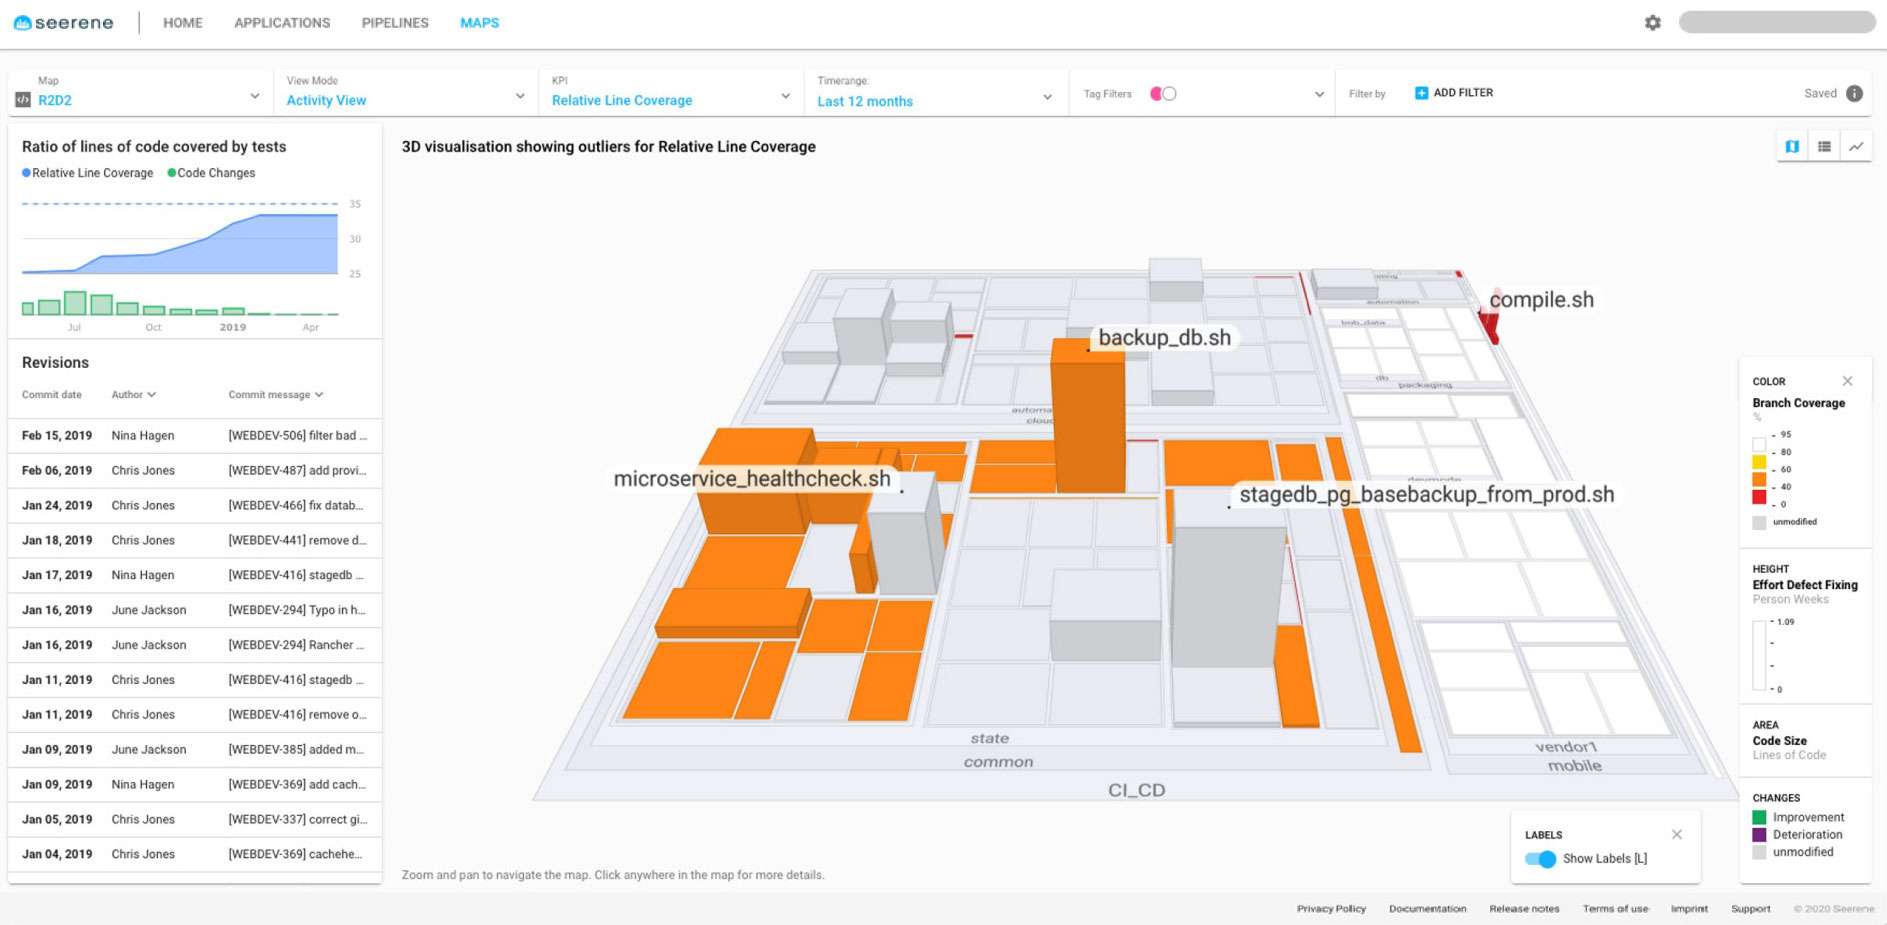Viewport: 1887px width, 925px height.
Task: Go to the PIPELINES tab
Action: click(395, 23)
